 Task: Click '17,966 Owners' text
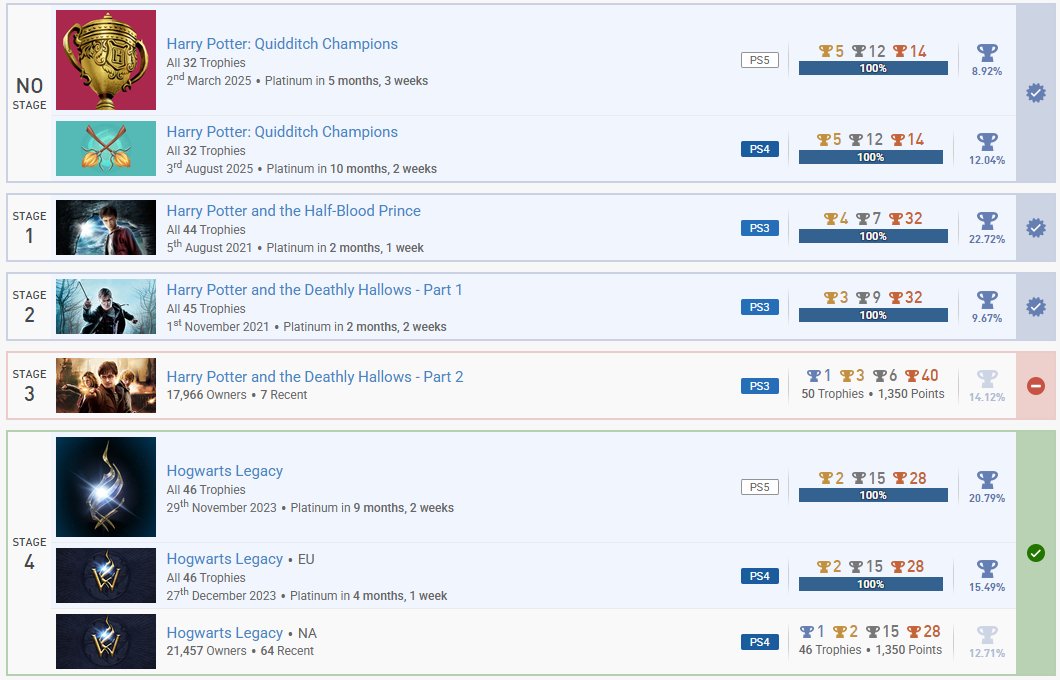[207, 395]
